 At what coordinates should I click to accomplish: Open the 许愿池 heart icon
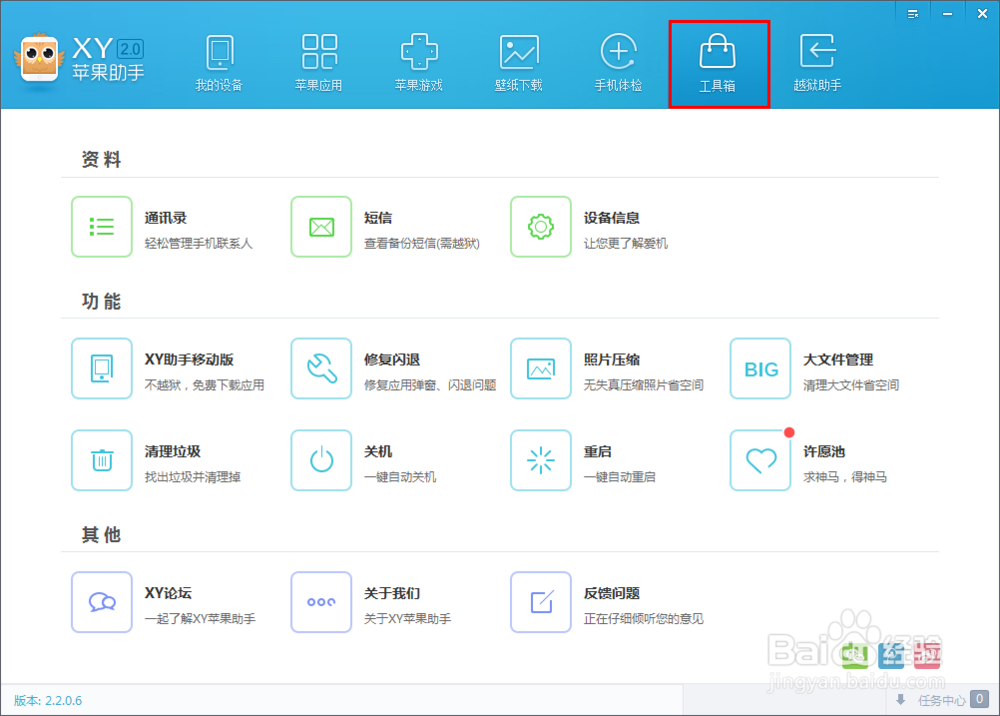(x=760, y=460)
